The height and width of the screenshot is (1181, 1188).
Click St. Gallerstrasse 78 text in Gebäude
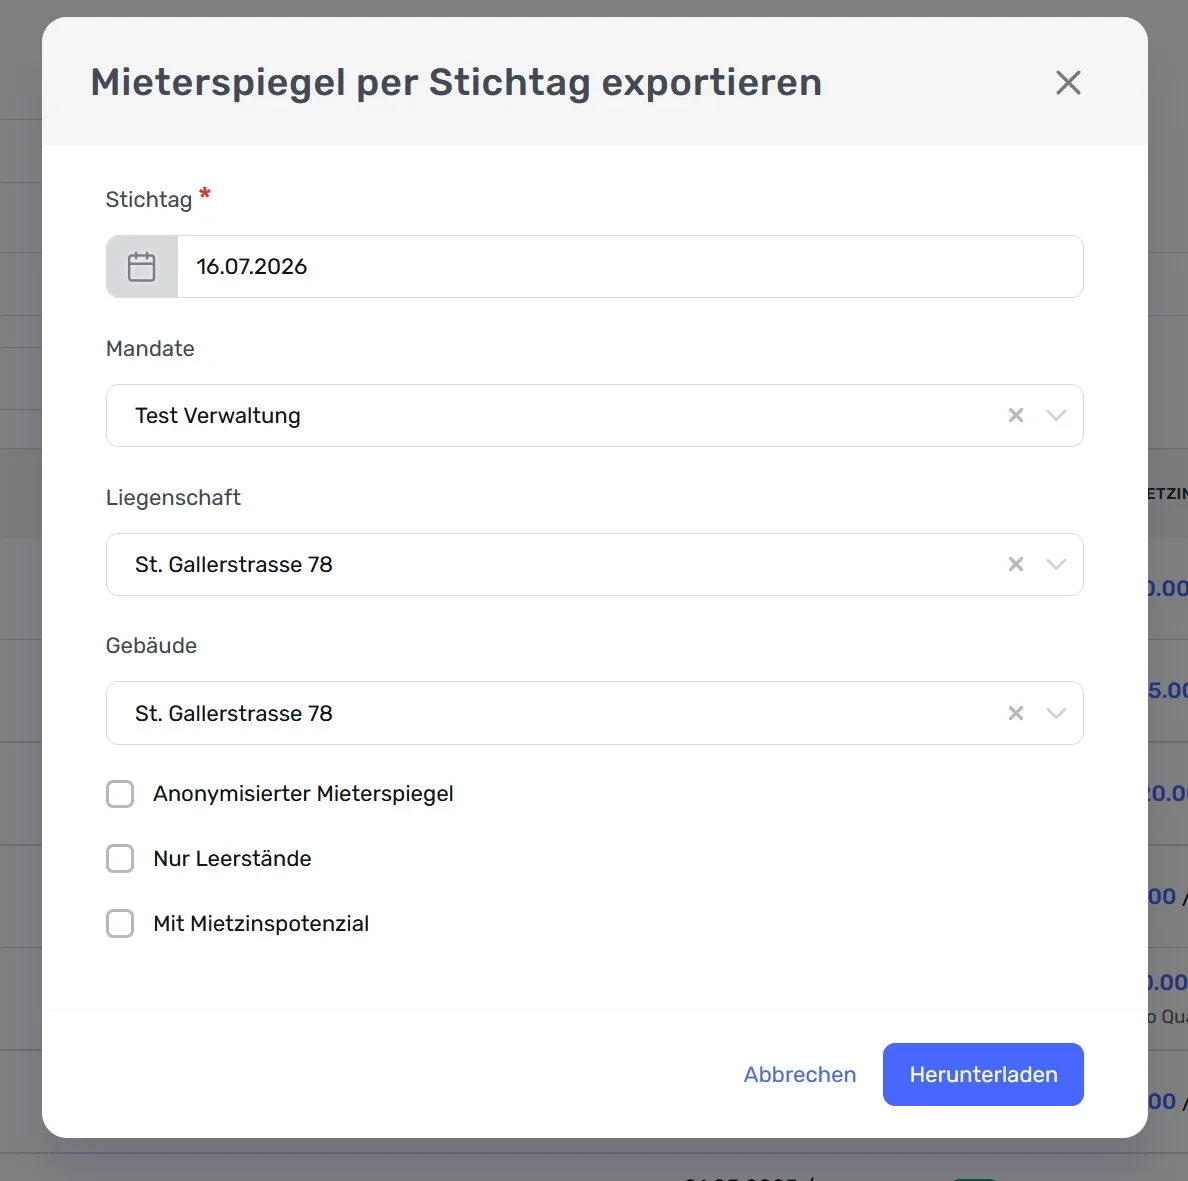click(233, 714)
